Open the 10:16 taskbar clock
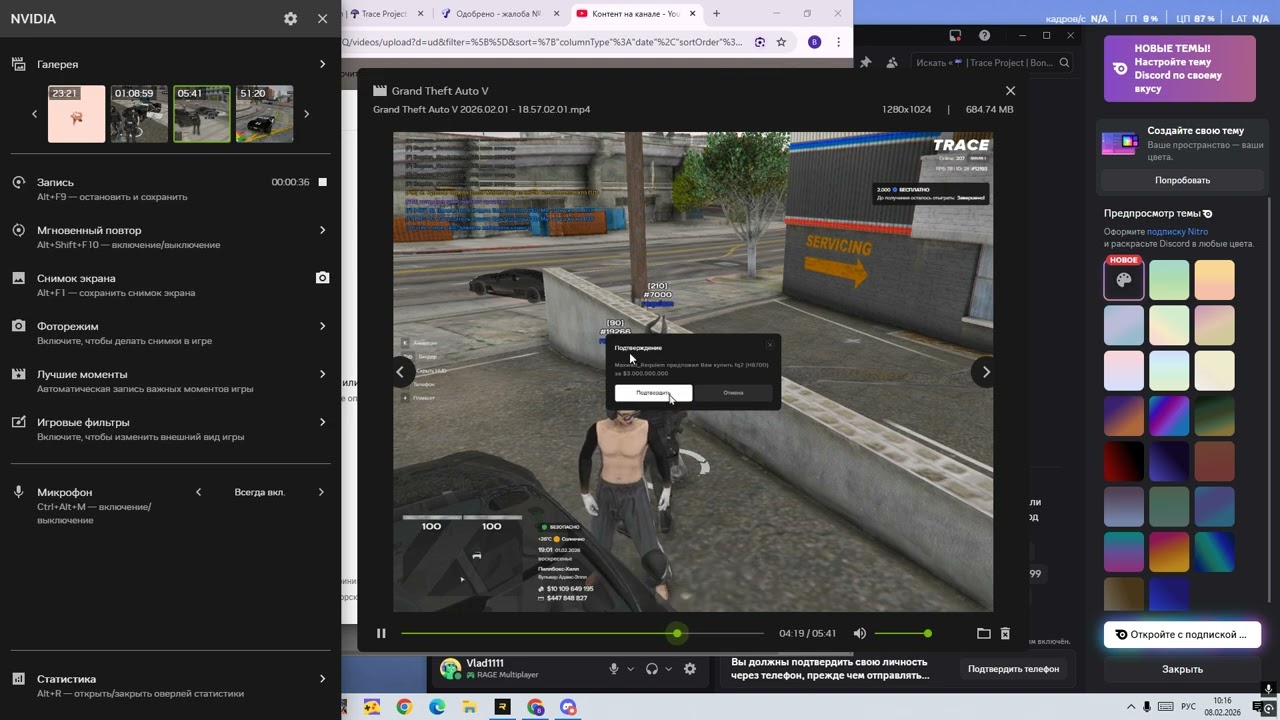 click(1222, 706)
